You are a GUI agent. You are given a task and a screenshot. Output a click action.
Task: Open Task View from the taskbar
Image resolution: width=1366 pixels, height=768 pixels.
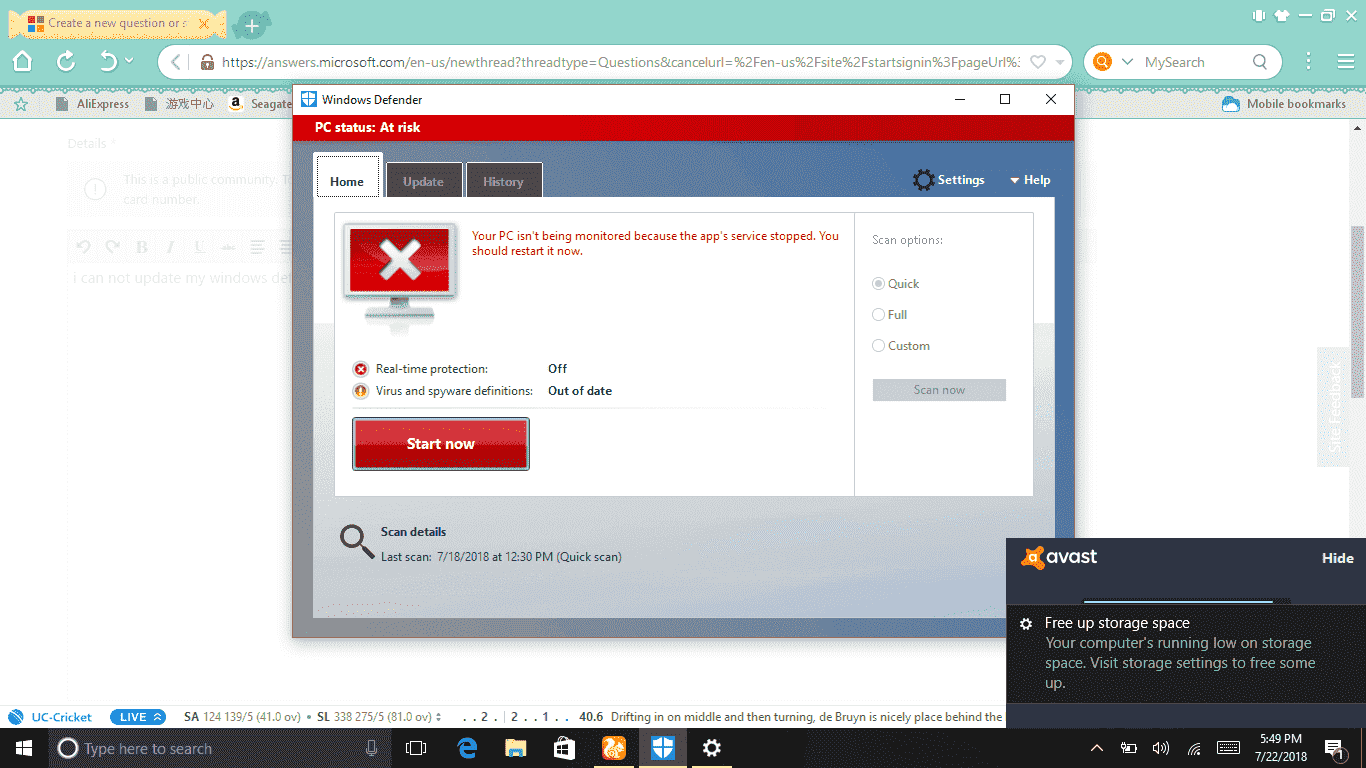(x=416, y=748)
